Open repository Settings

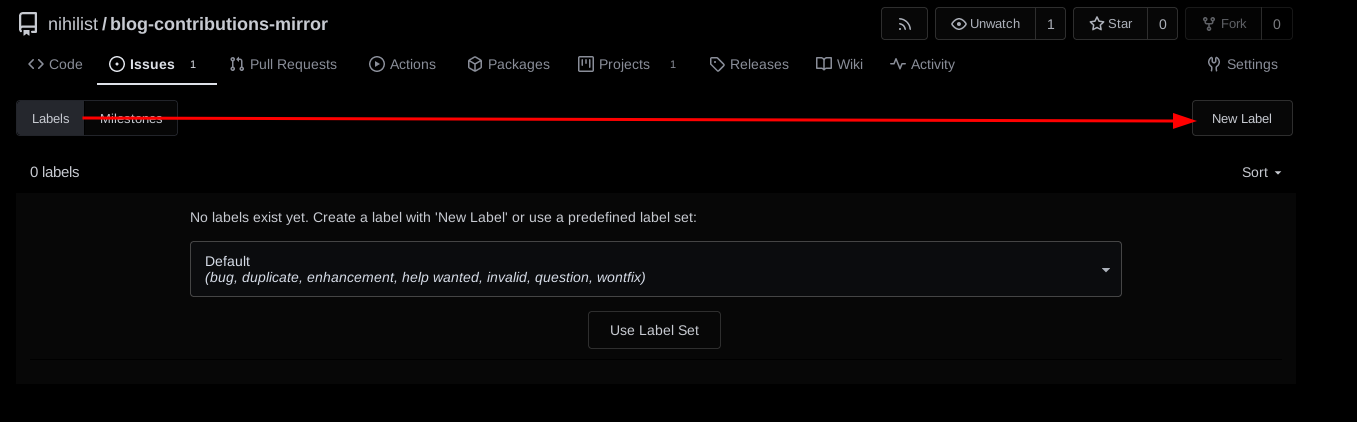(1242, 64)
